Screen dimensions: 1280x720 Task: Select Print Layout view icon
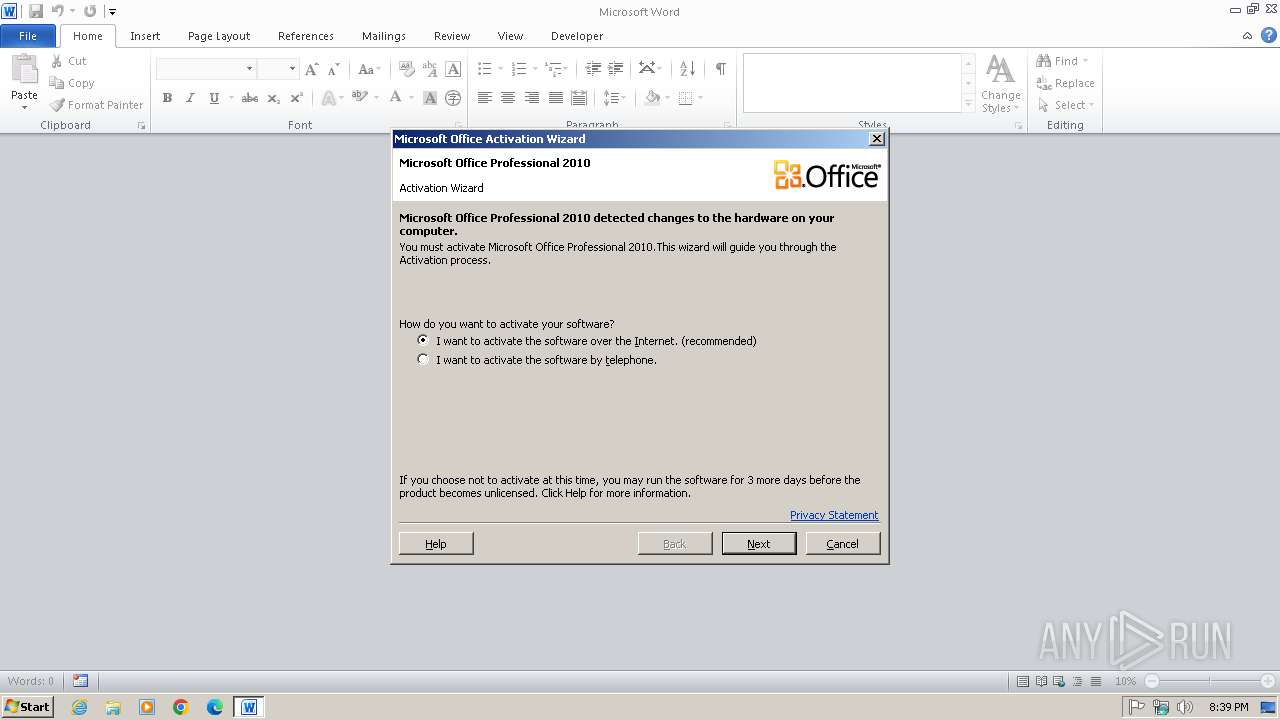(1023, 681)
